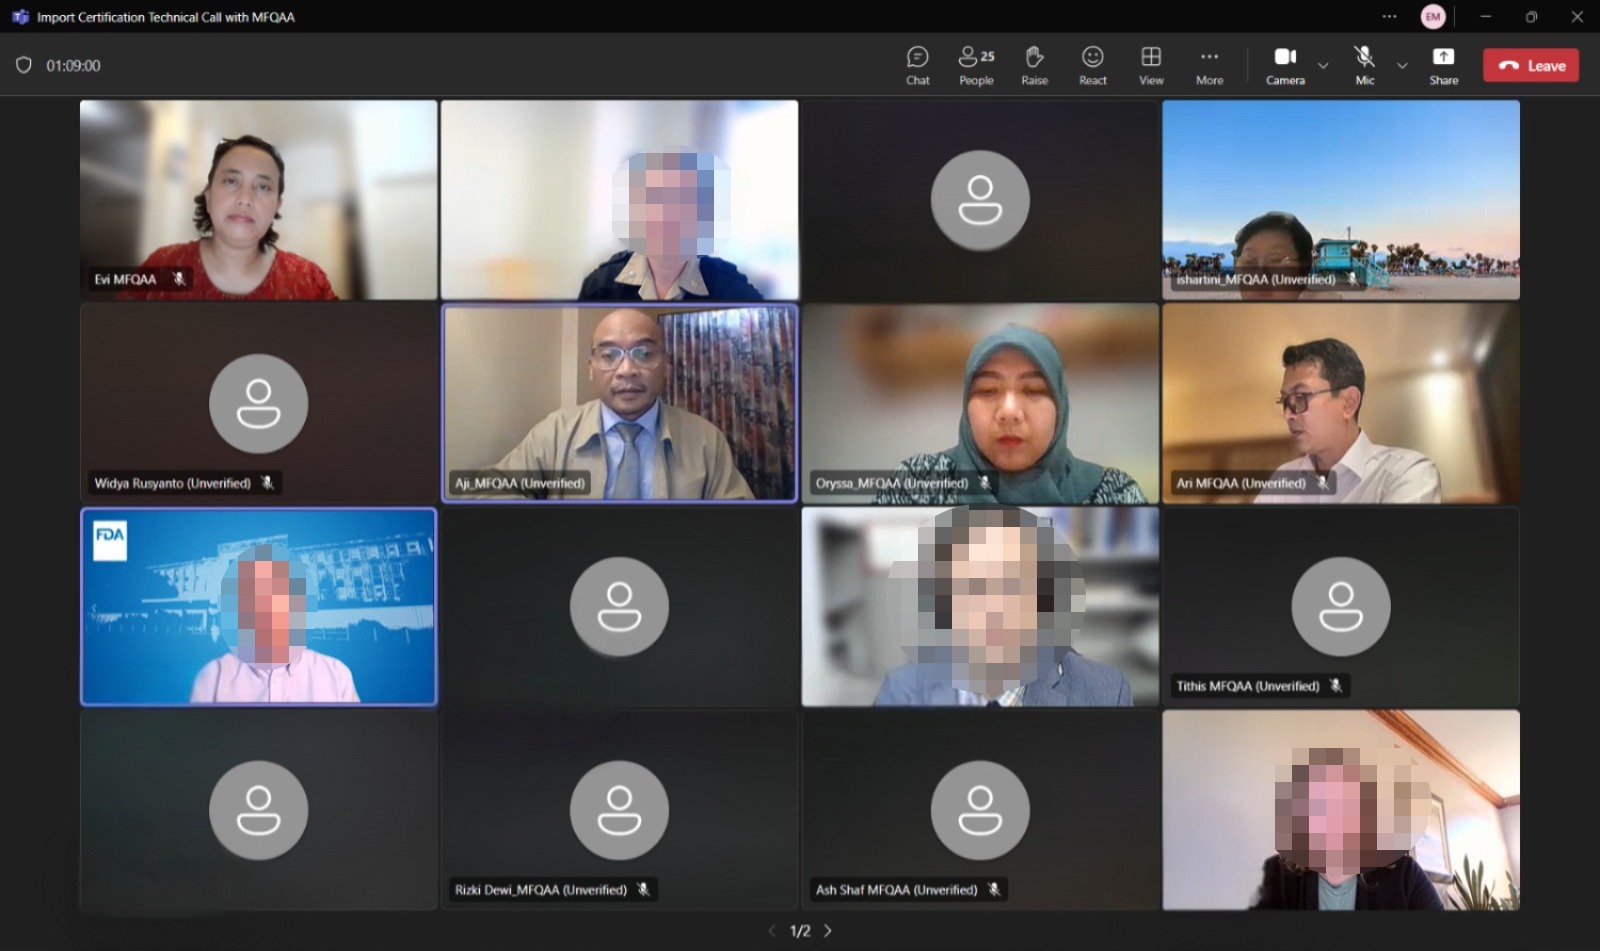1600x951 pixels.
Task: Go to next page of participants
Action: coord(828,931)
